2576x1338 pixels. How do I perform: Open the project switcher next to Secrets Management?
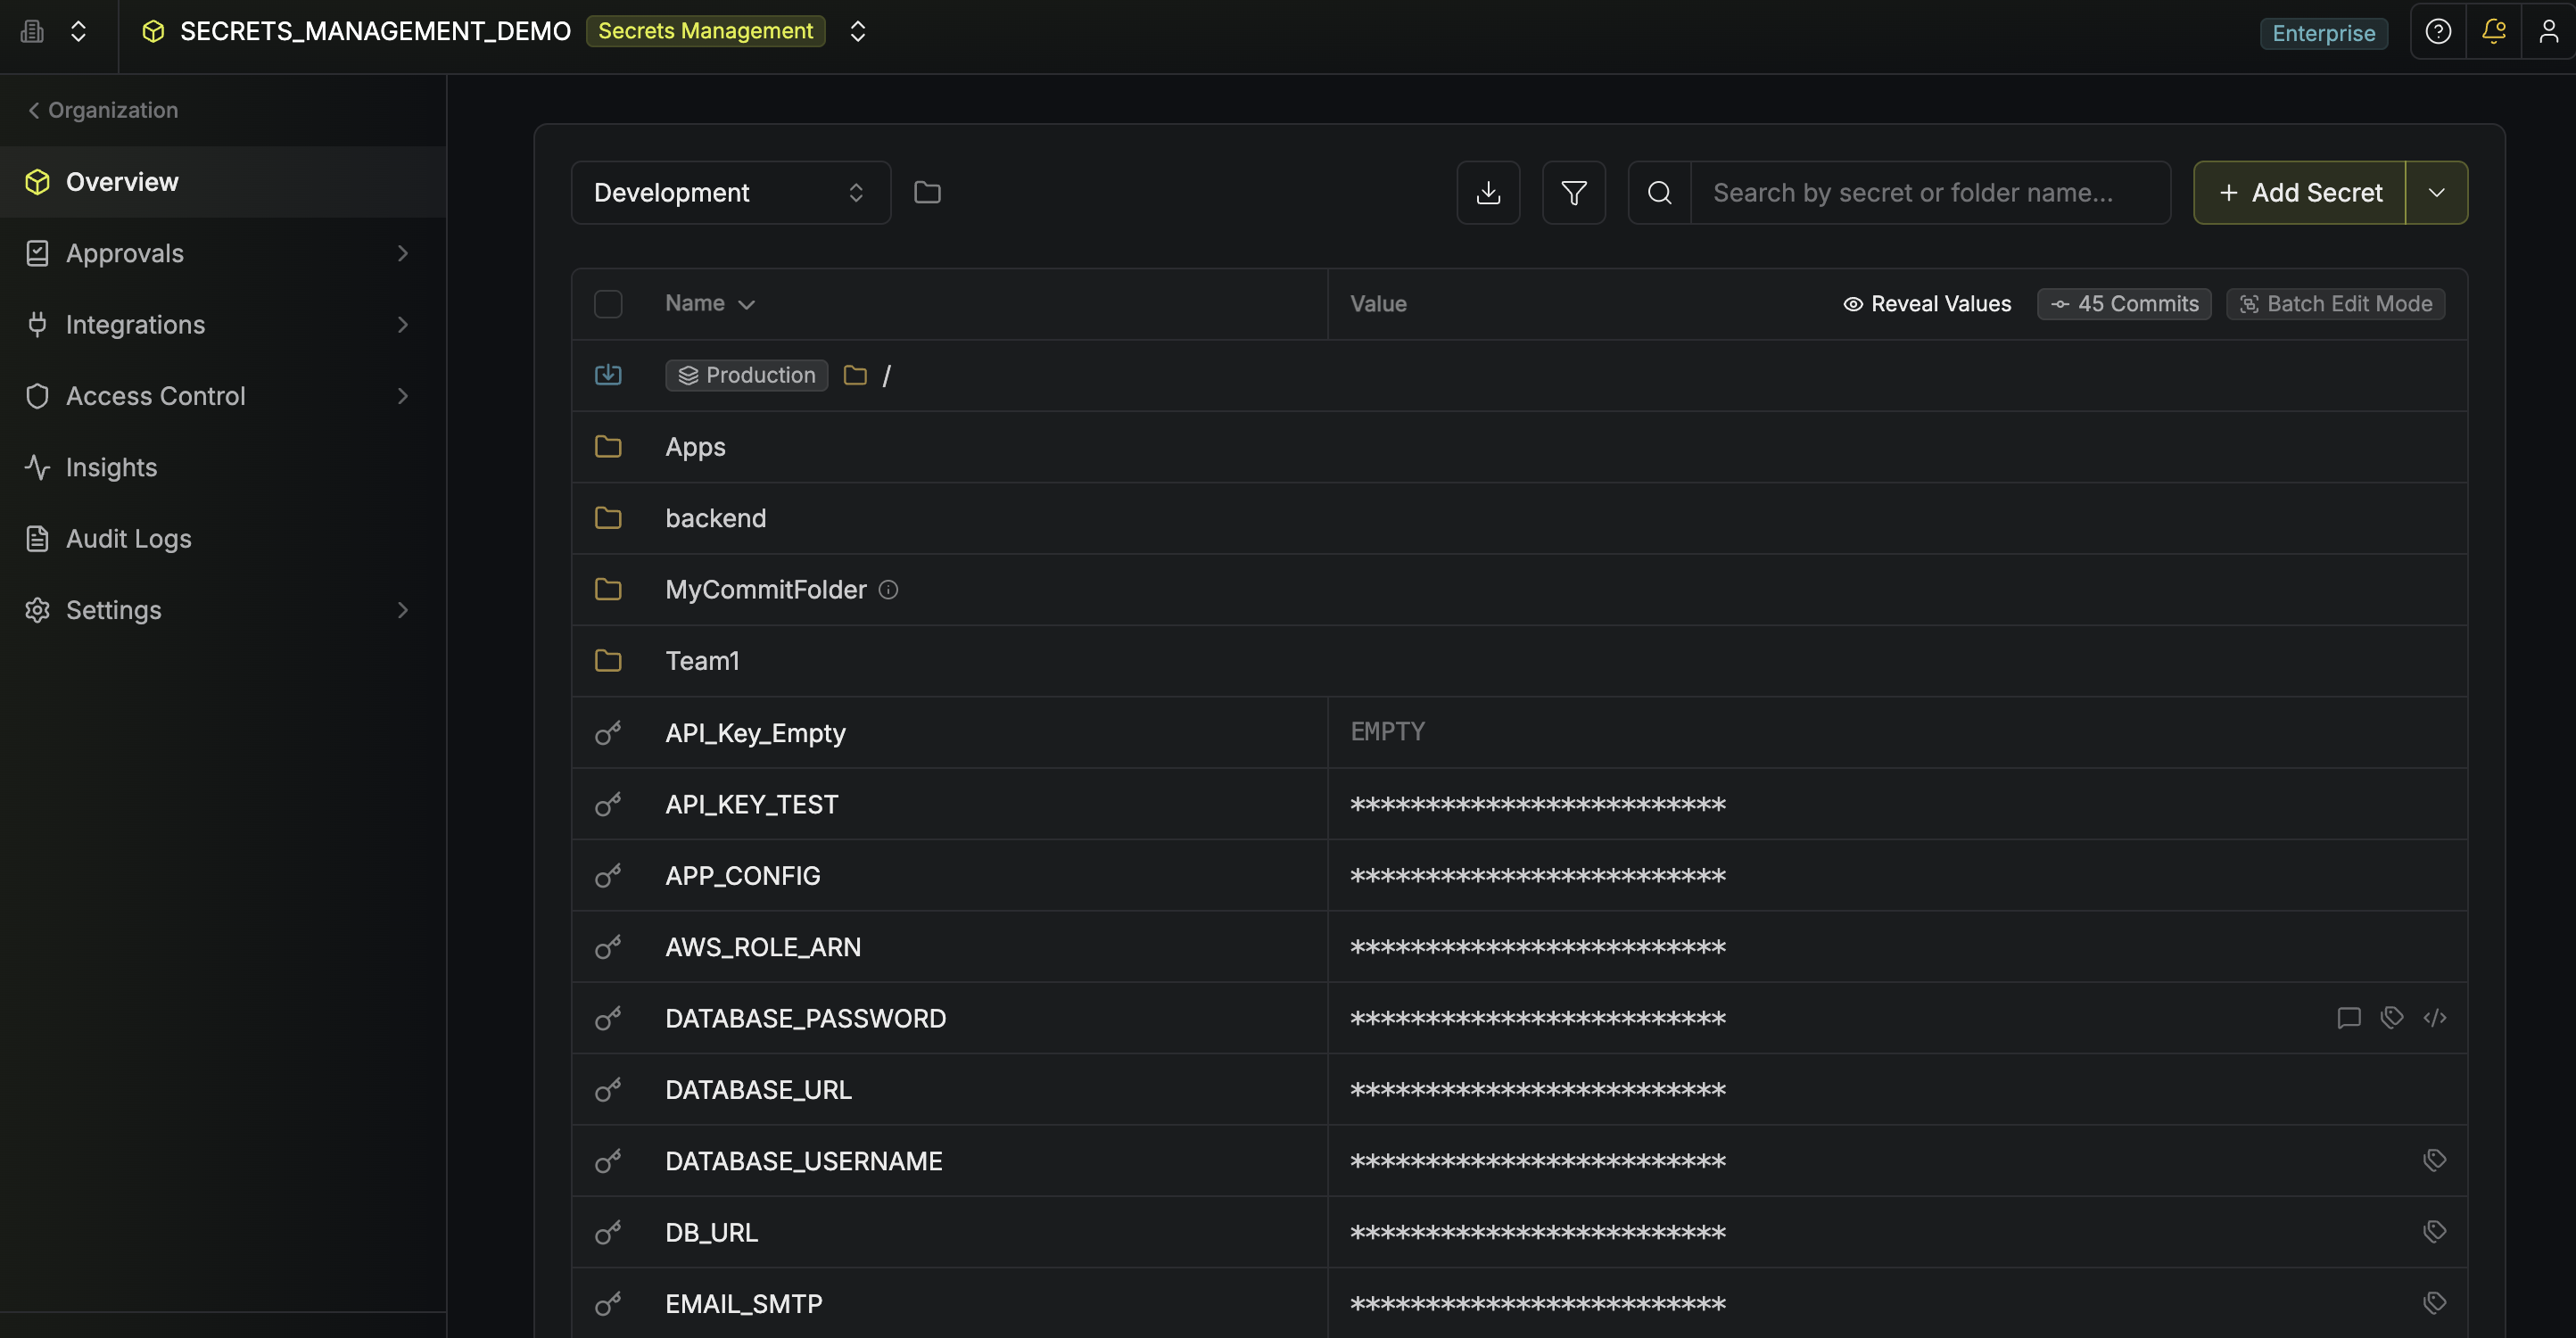point(857,31)
